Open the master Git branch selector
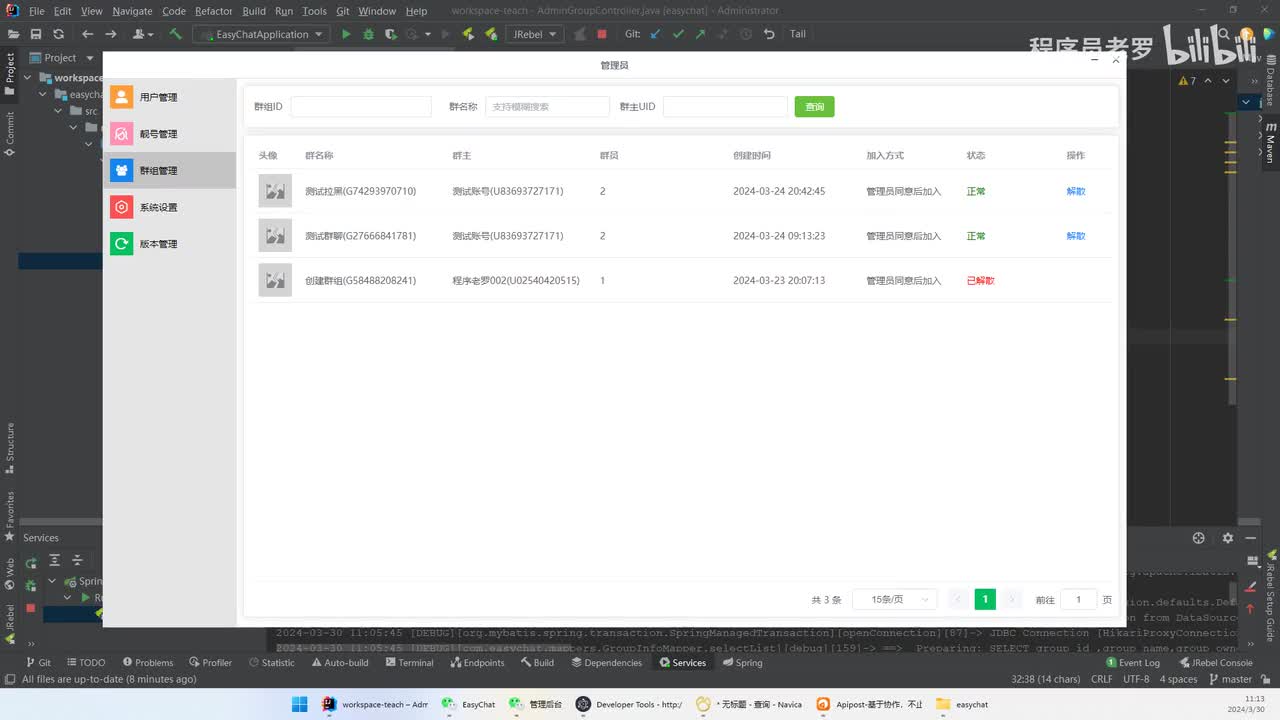This screenshot has height=720, width=1280. tap(1229, 679)
